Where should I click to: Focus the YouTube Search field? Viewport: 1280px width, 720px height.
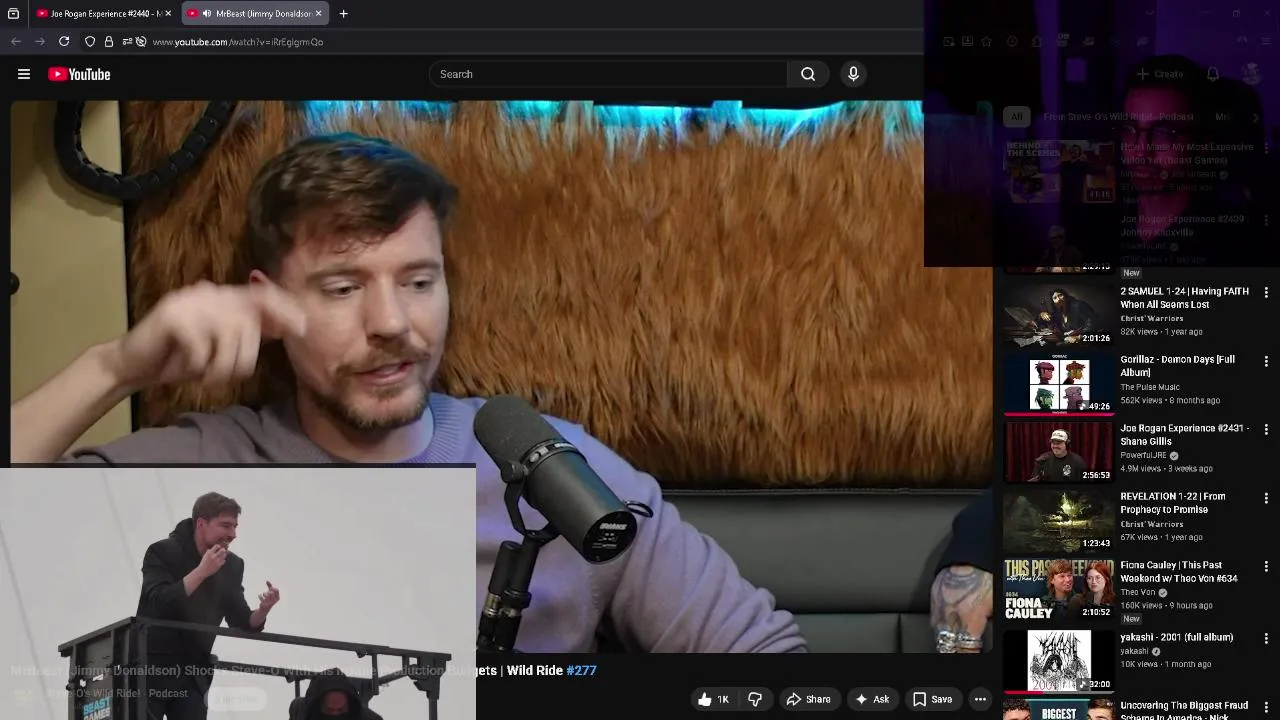(x=608, y=74)
